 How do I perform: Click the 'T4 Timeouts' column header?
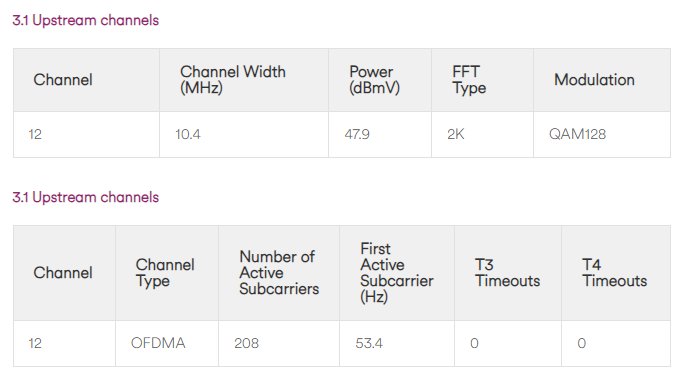point(615,273)
